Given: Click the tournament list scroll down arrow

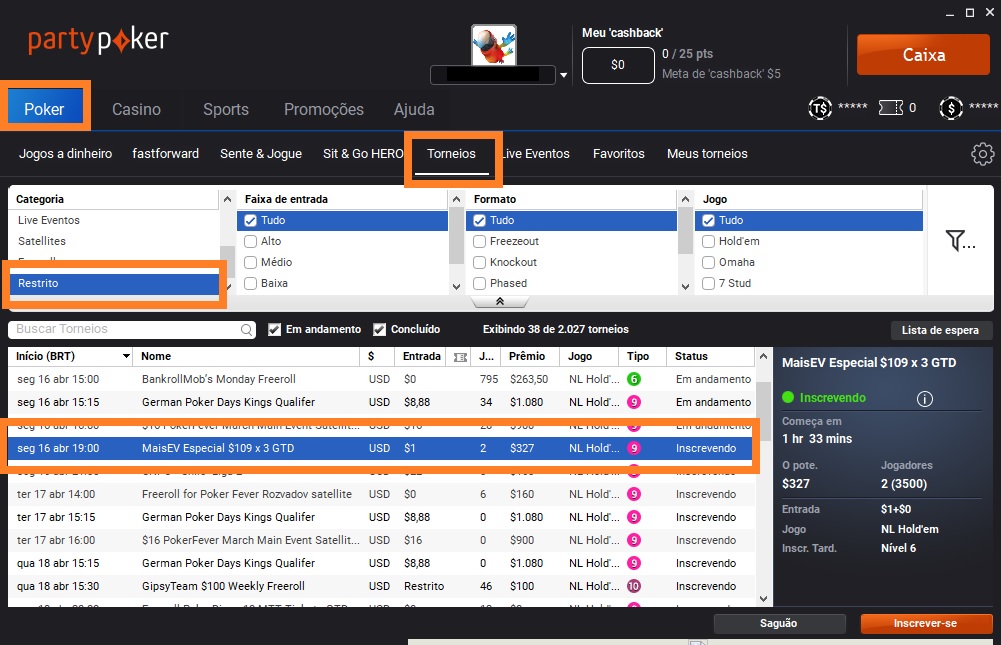Looking at the screenshot, I should click(764, 598).
